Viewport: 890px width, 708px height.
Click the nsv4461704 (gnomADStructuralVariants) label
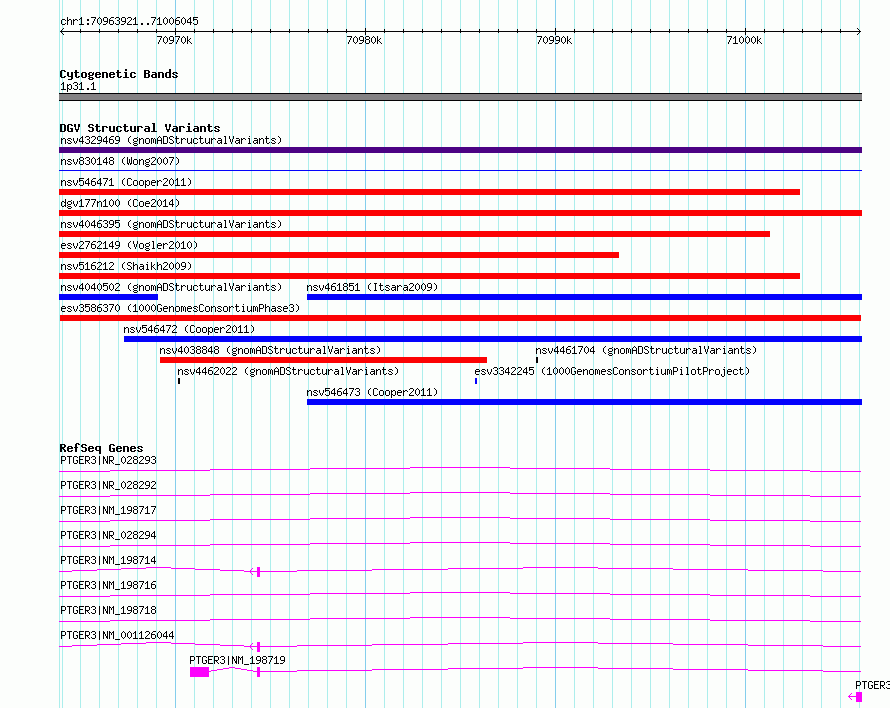click(646, 350)
